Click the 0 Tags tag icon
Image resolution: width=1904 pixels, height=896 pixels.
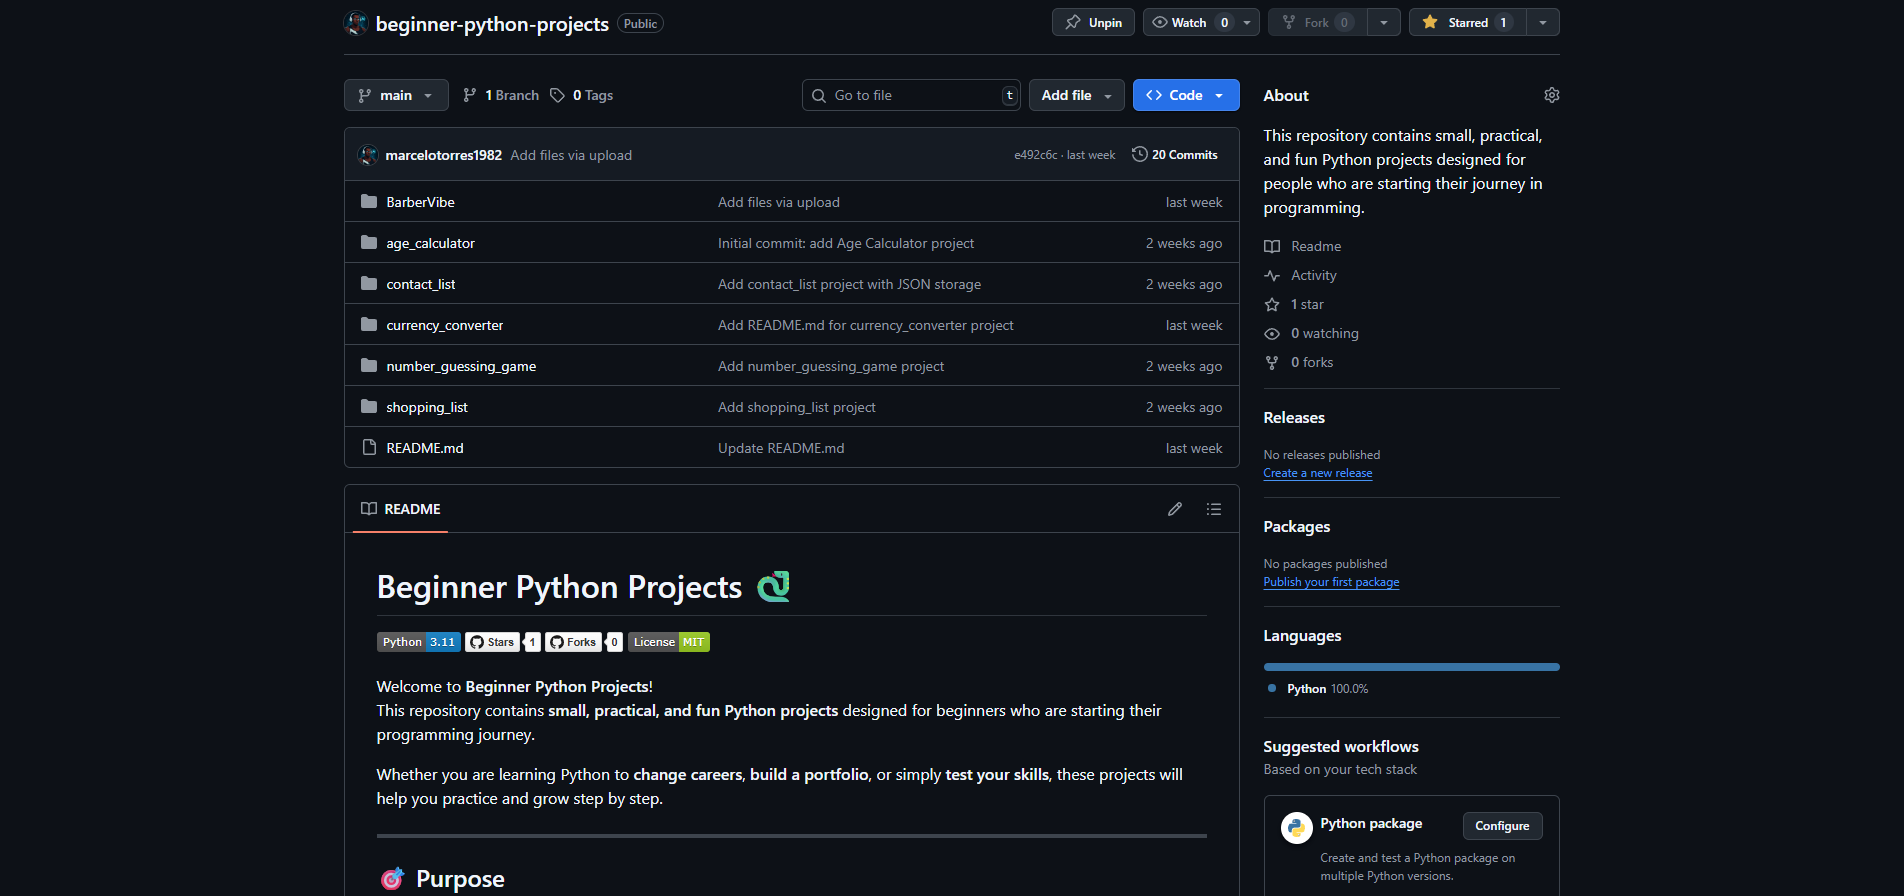tap(558, 95)
